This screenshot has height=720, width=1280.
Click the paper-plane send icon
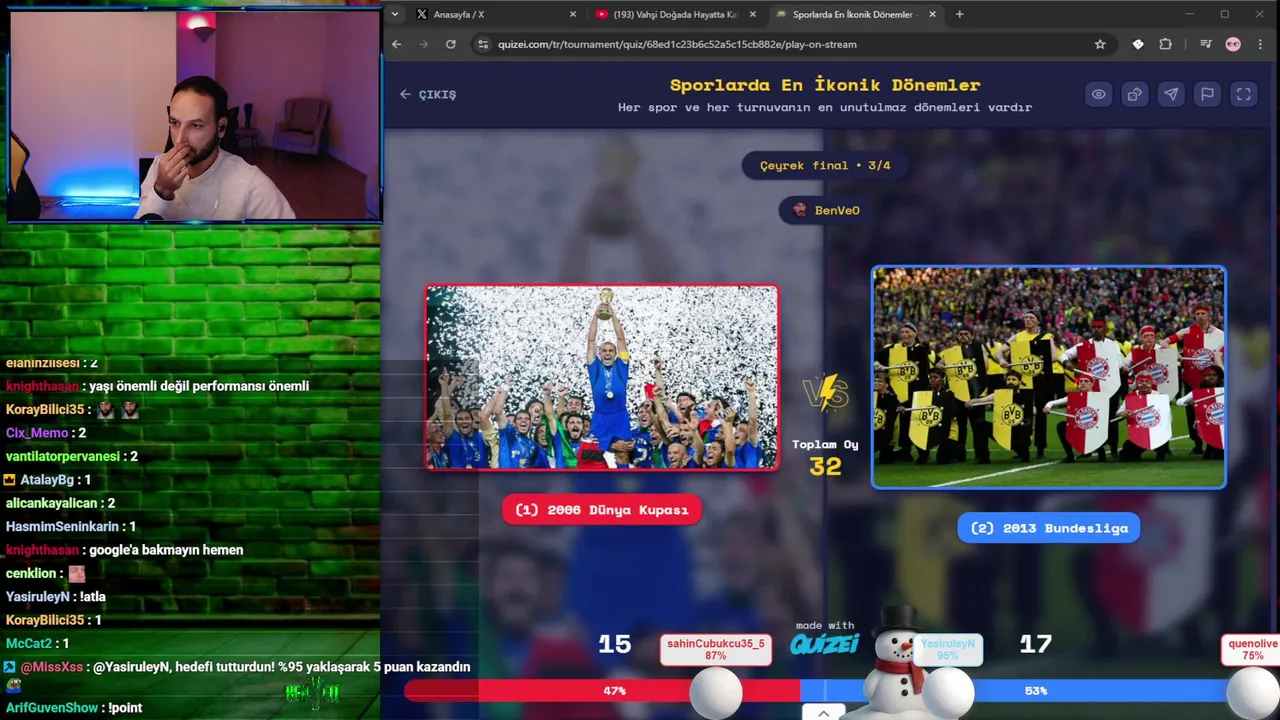[1171, 94]
